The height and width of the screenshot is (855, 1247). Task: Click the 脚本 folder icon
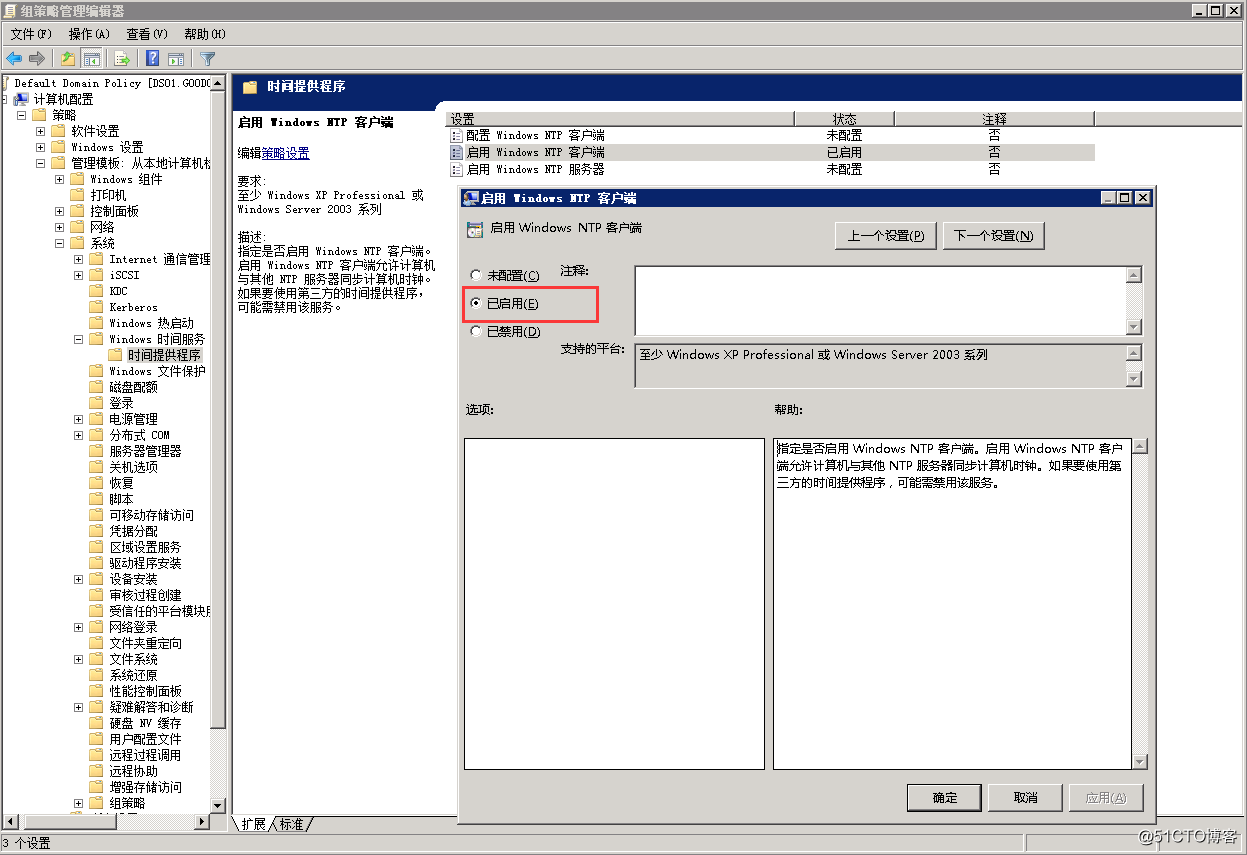96,499
